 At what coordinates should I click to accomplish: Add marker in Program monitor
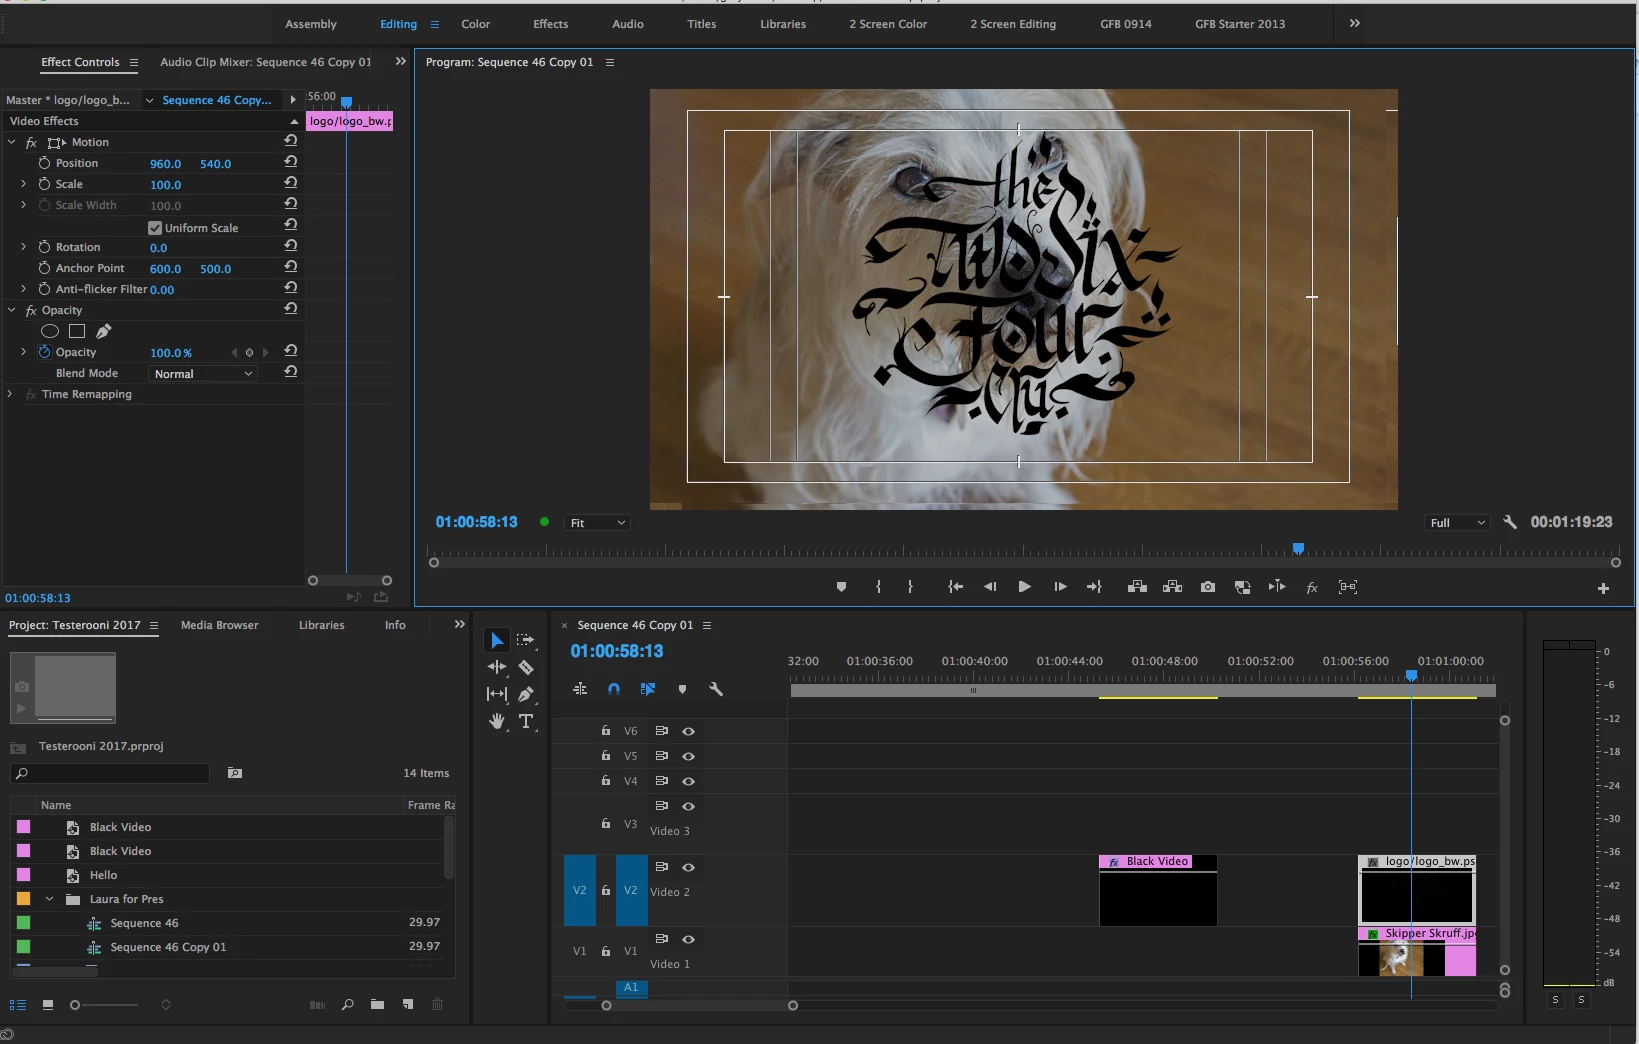click(841, 587)
